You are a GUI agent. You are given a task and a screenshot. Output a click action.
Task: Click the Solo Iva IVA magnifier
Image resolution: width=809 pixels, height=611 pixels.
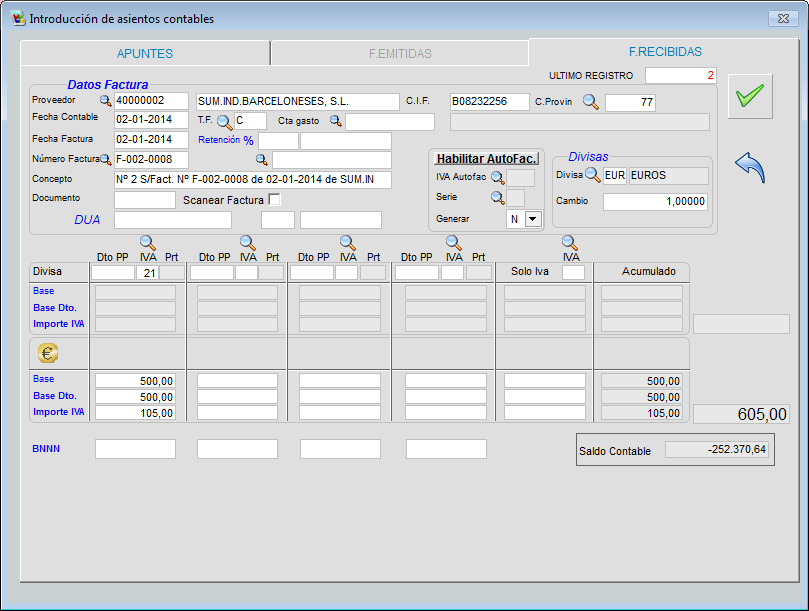[x=571, y=242]
